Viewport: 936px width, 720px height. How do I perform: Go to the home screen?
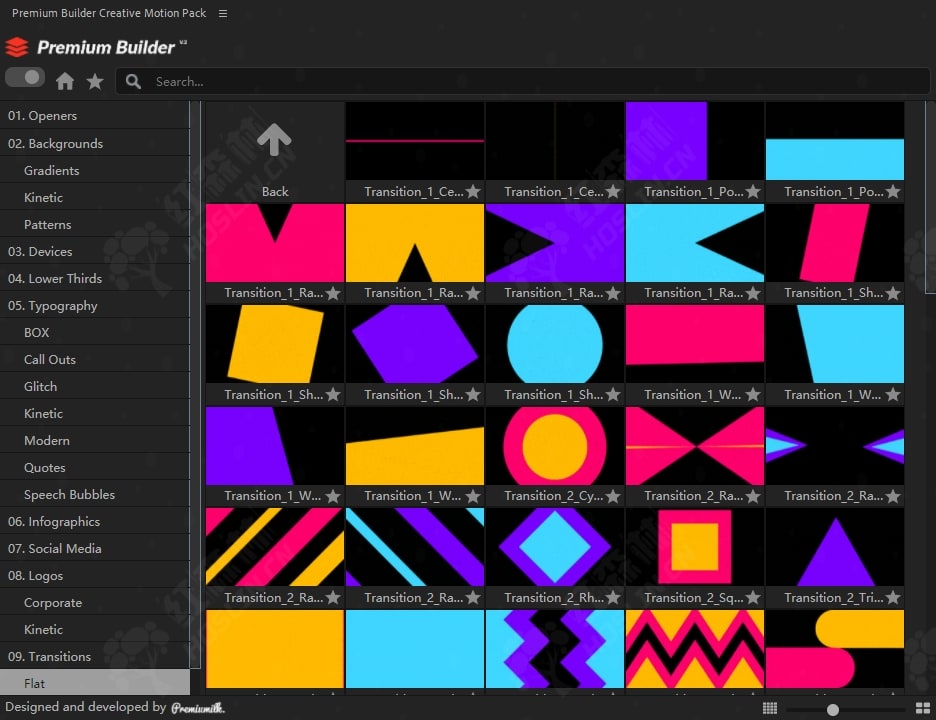[65, 81]
